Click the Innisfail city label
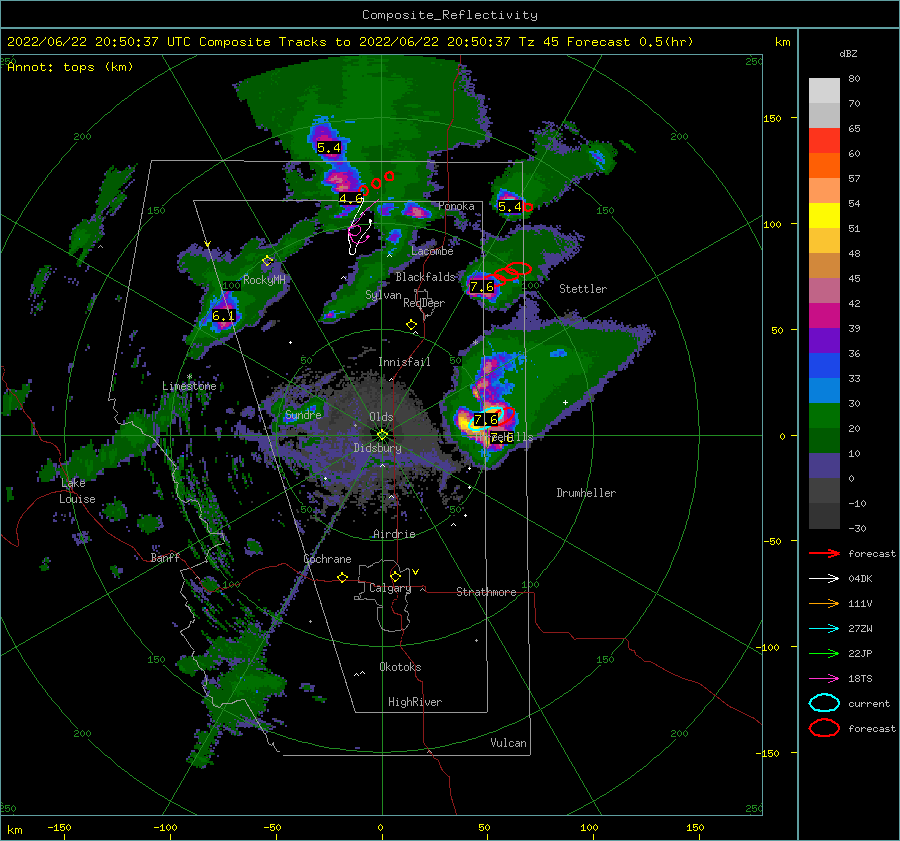Screen dimensions: 900x841 tap(404, 362)
